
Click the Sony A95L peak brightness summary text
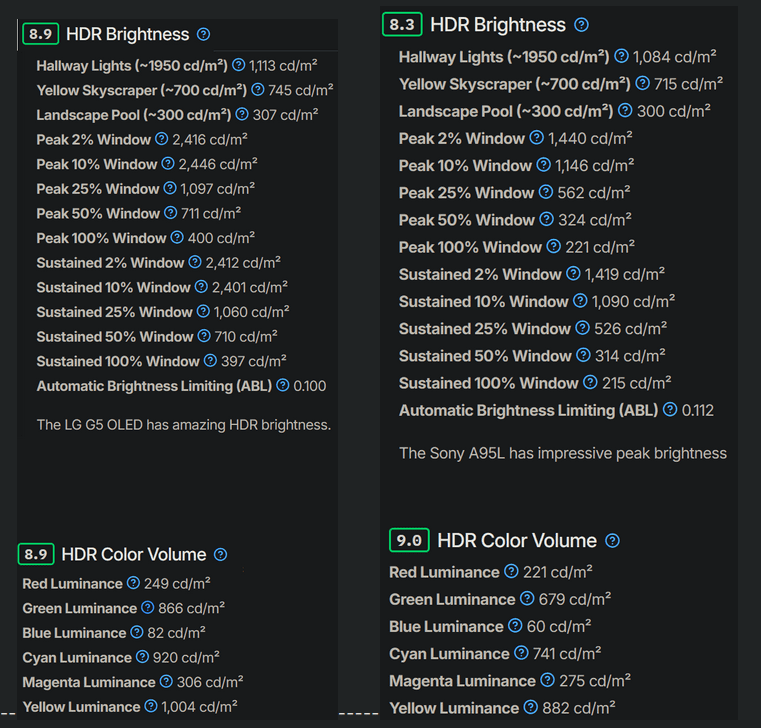pyautogui.click(x=562, y=453)
